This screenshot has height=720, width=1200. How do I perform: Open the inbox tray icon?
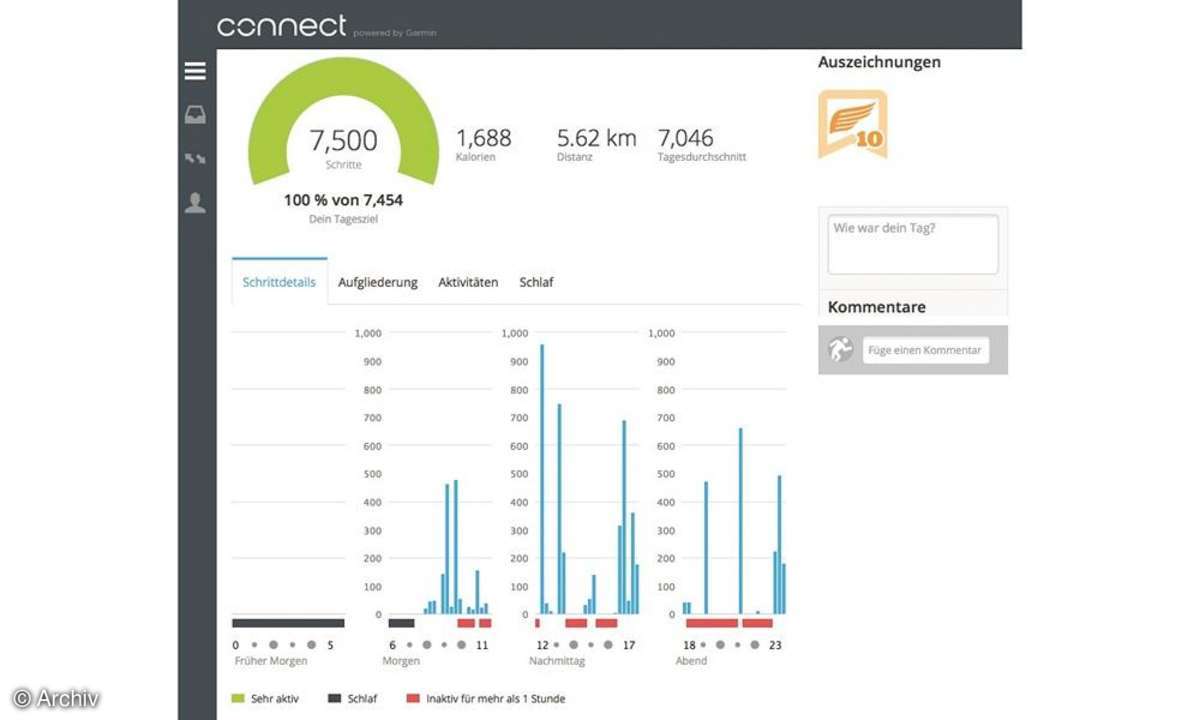tap(195, 115)
